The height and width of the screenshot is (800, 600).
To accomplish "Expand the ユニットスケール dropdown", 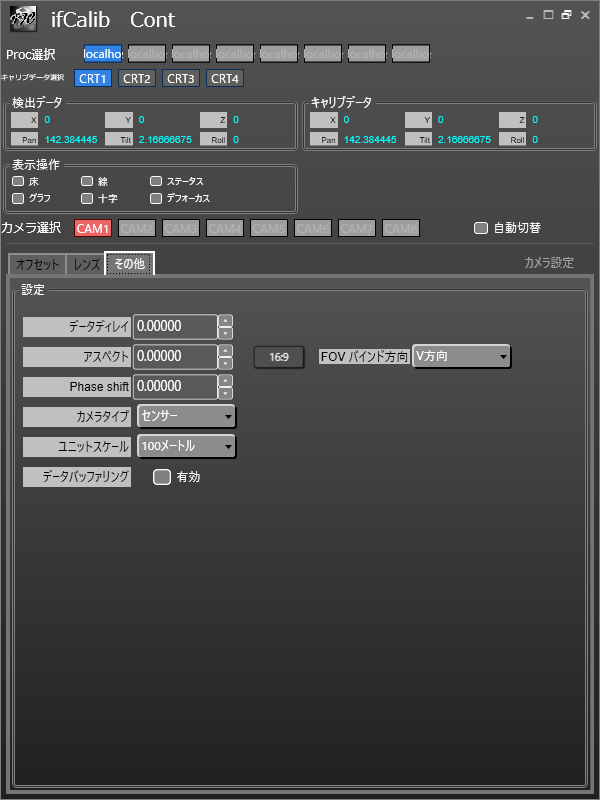I will 186,446.
